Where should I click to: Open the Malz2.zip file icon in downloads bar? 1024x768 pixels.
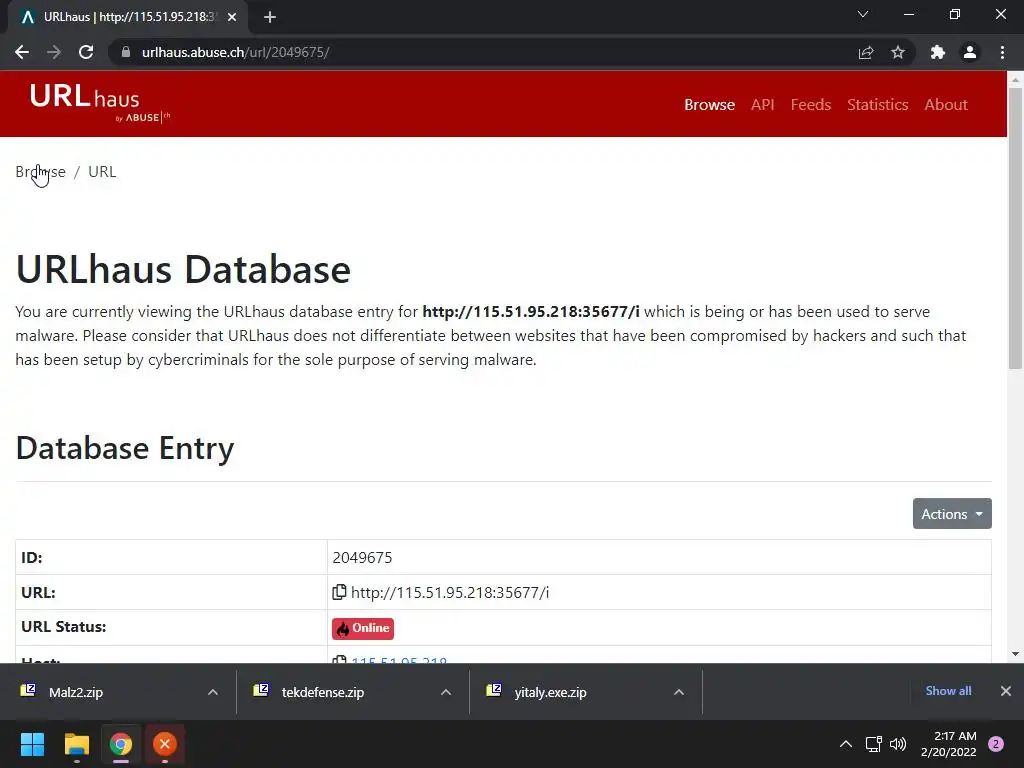click(x=28, y=691)
